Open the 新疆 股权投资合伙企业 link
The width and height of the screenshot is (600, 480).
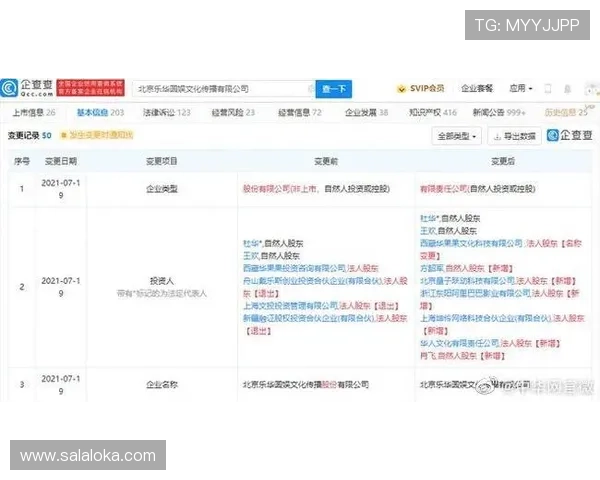pyautogui.click(x=308, y=318)
